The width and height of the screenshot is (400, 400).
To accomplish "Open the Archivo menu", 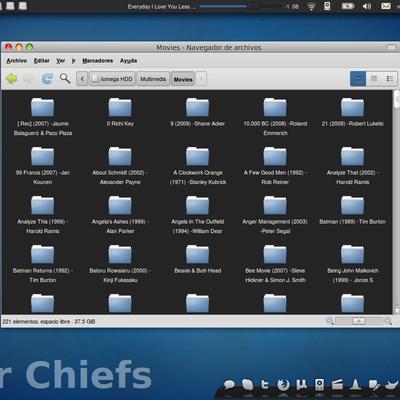I will 17,61.
